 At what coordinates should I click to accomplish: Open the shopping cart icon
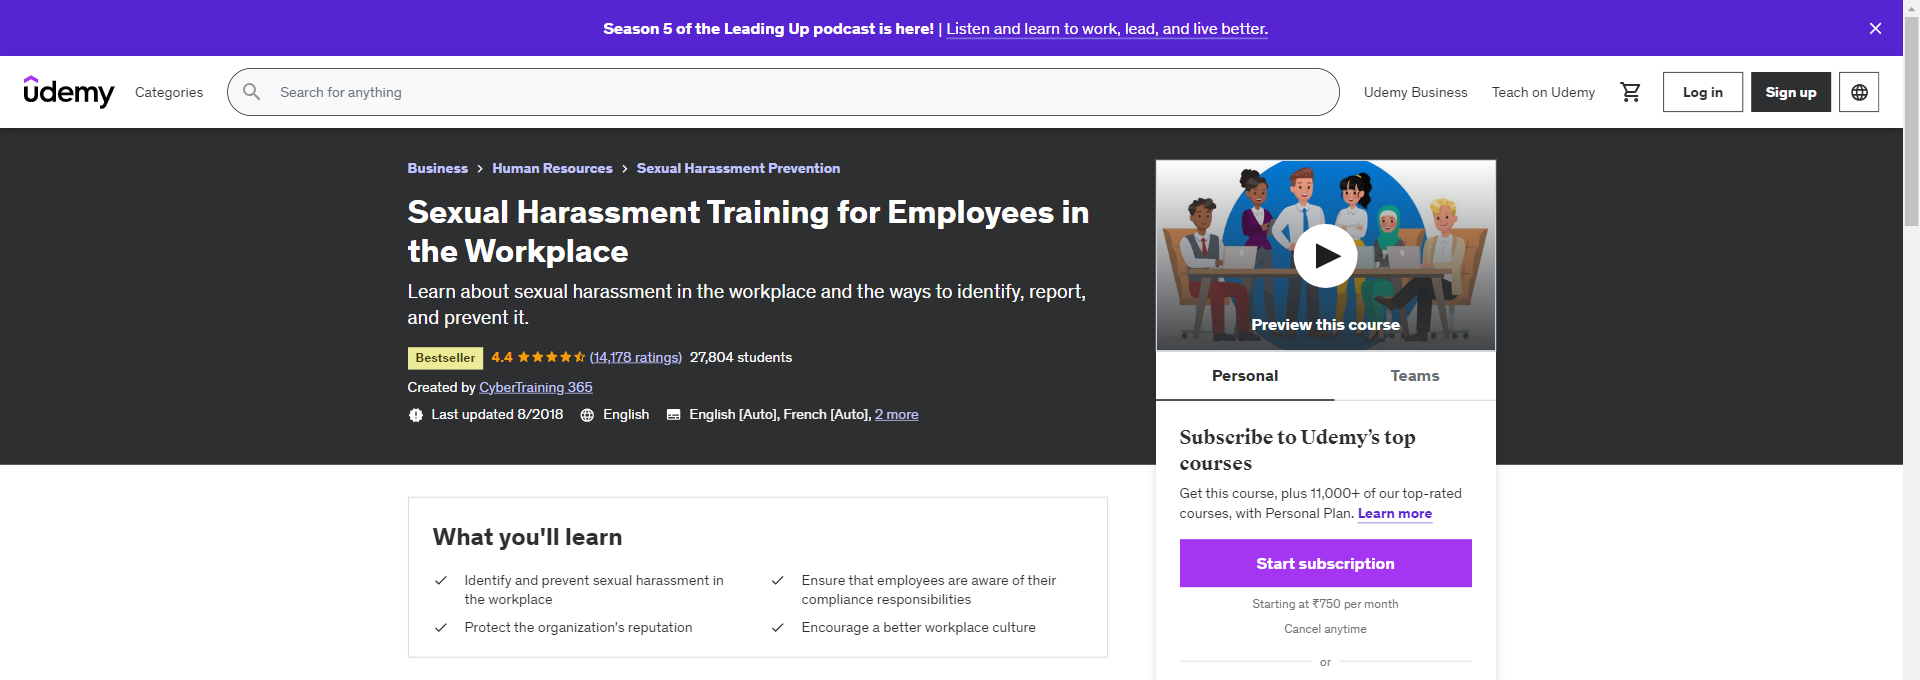1630,92
